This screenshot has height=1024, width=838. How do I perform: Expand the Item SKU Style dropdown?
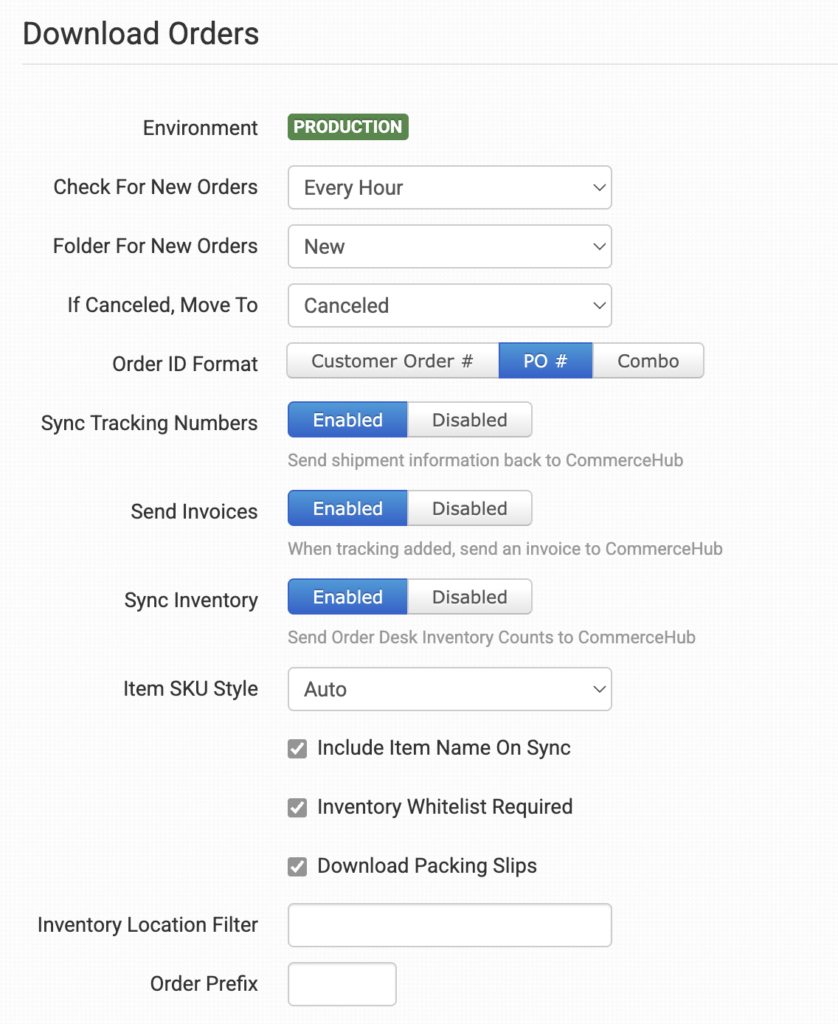[449, 689]
